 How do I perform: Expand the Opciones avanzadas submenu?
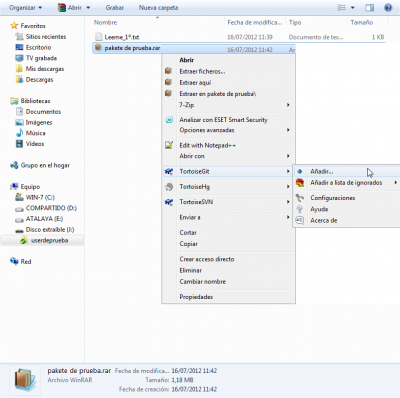click(288, 130)
